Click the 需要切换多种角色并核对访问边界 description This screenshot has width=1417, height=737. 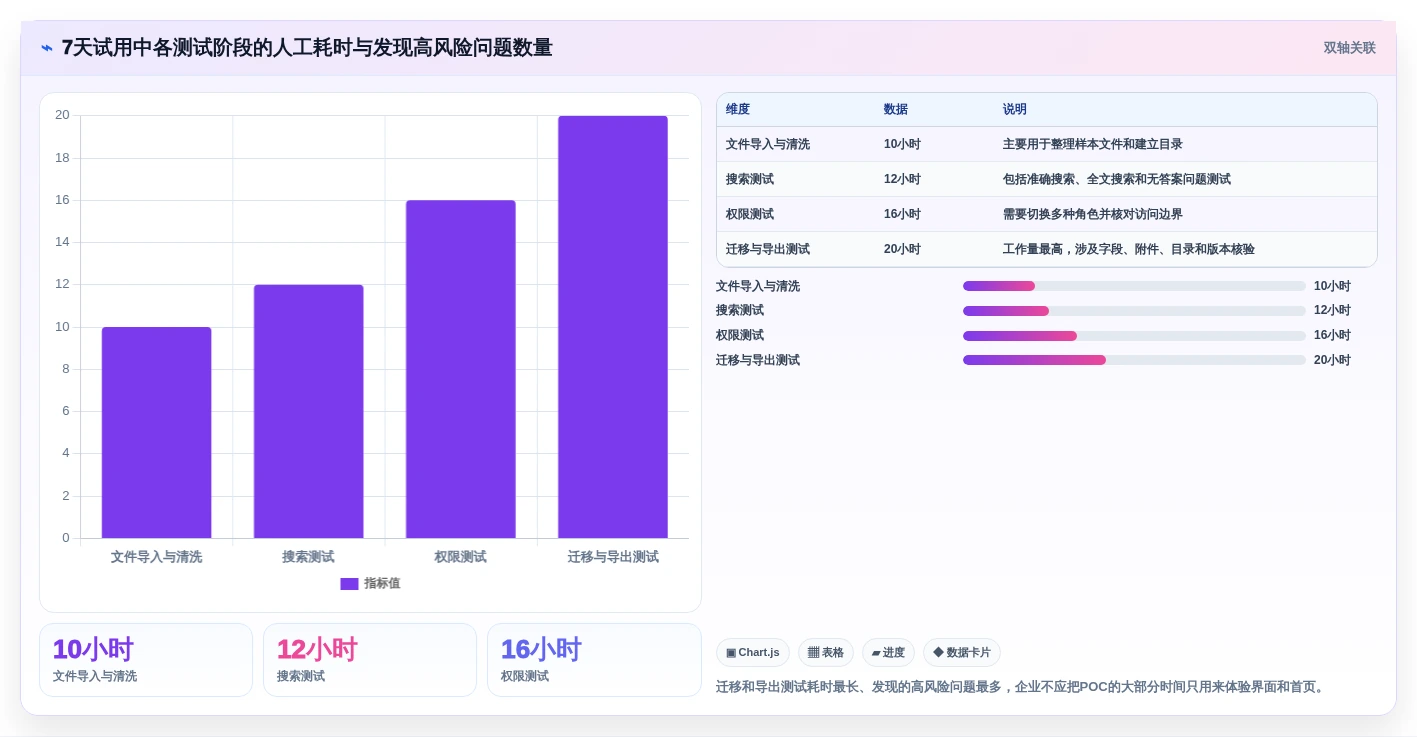[1093, 215]
